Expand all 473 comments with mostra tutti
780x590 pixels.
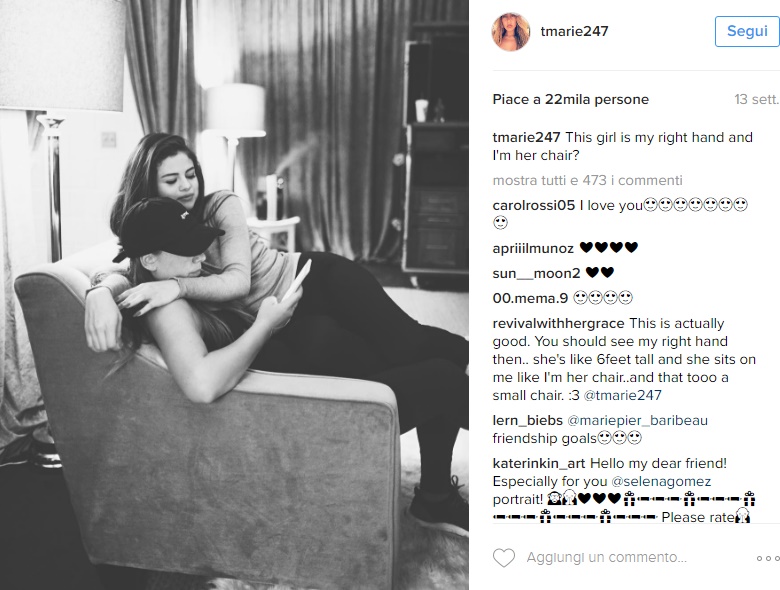click(x=587, y=180)
